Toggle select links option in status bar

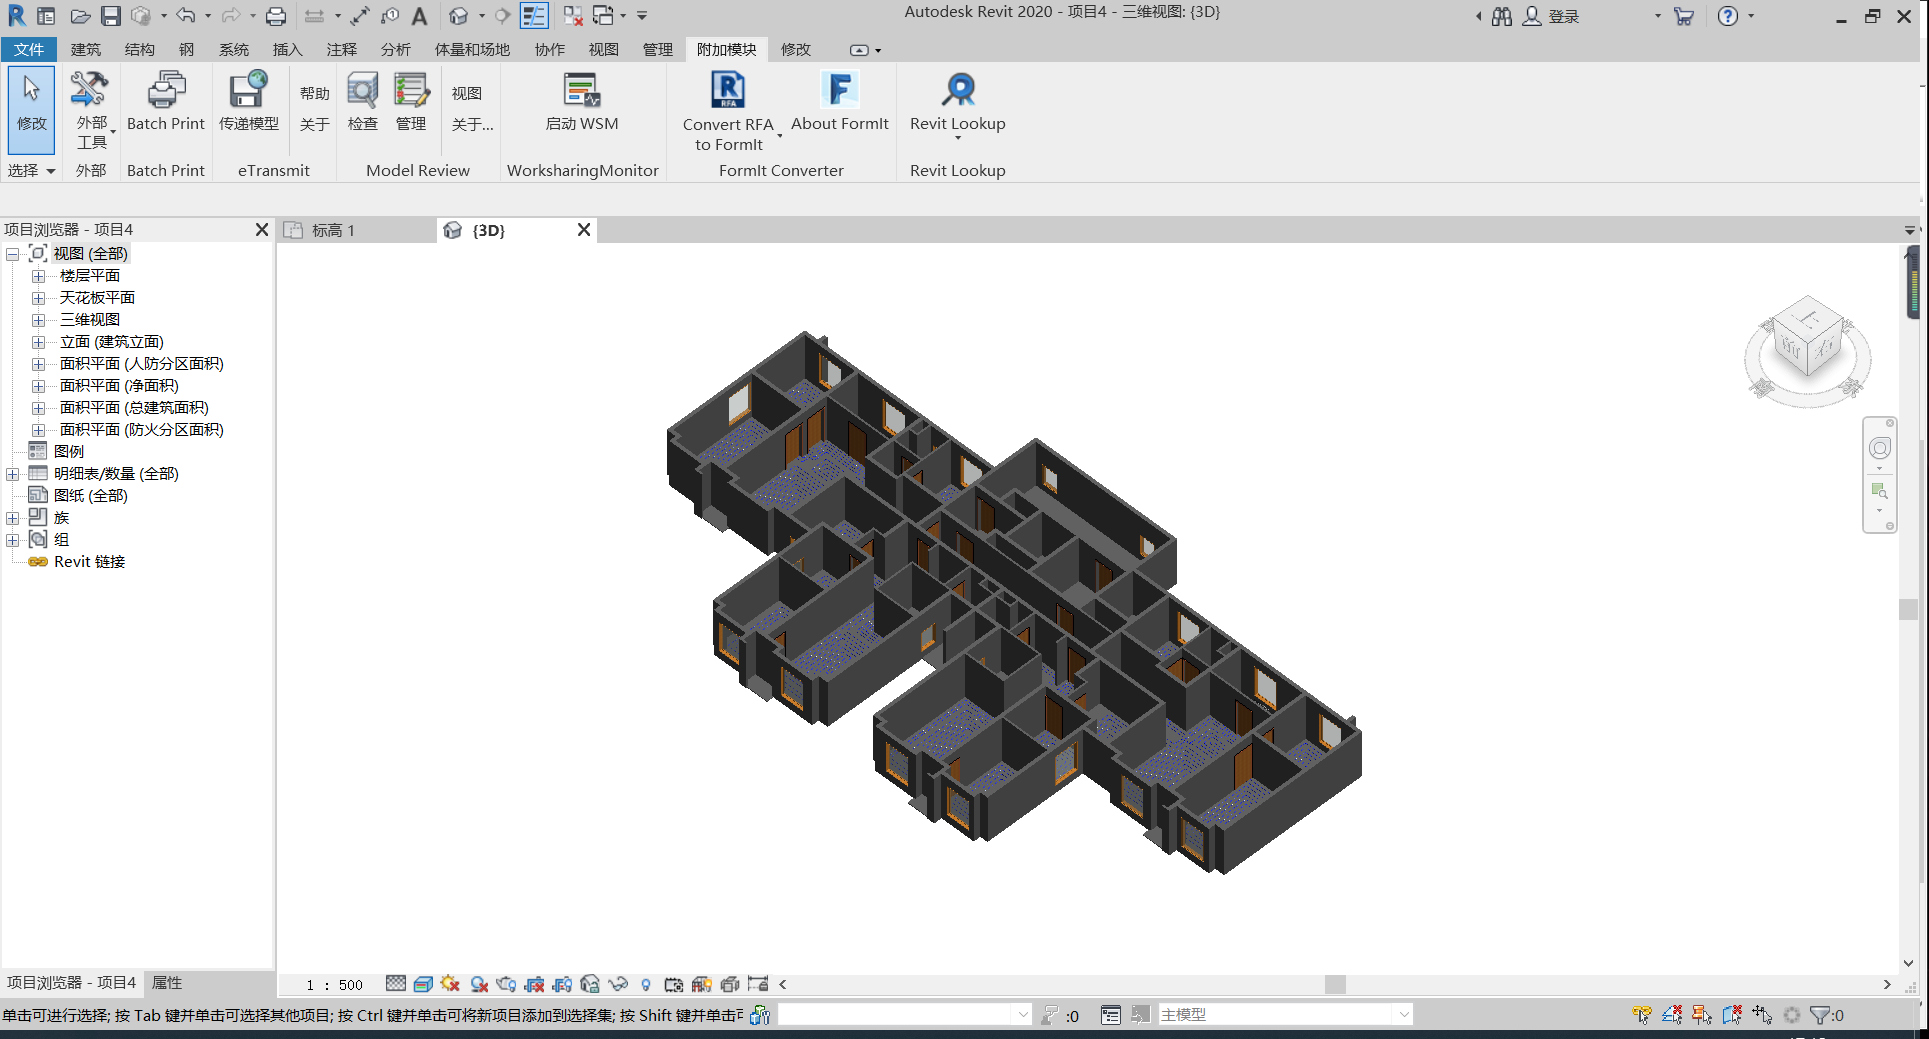(x=1642, y=1015)
